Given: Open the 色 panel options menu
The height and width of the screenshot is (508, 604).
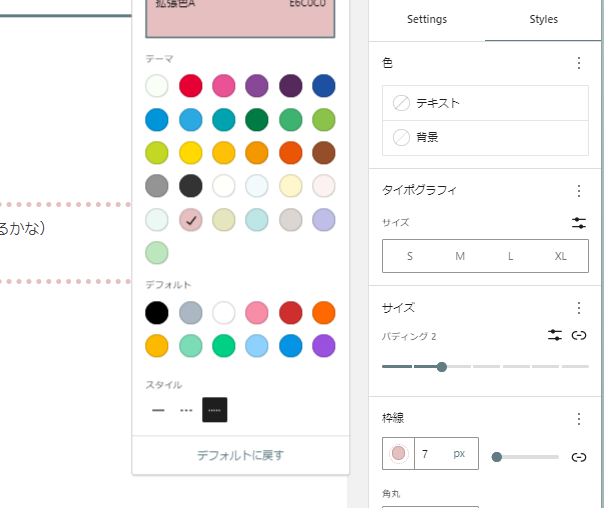Looking at the screenshot, I should pyautogui.click(x=579, y=63).
